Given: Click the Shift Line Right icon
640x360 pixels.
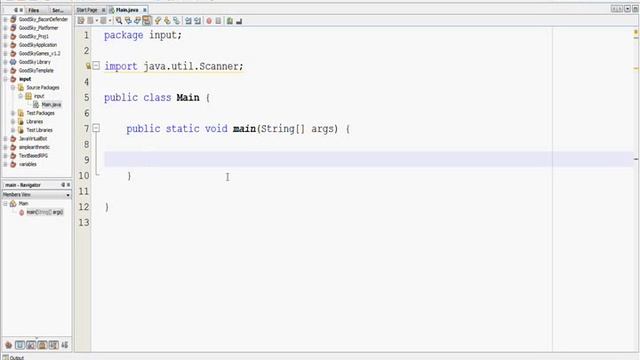Looking at the screenshot, I should tap(198, 21).
